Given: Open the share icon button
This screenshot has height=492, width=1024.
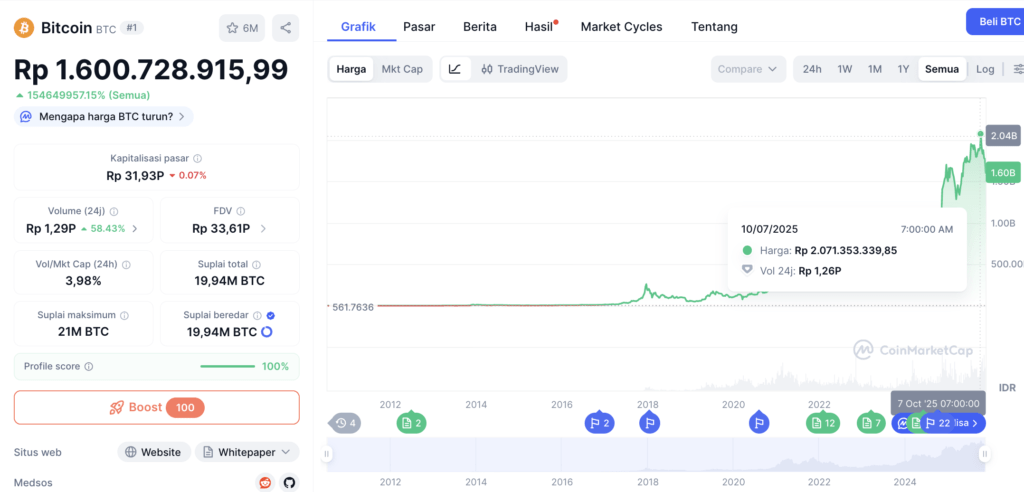Looking at the screenshot, I should 285,28.
